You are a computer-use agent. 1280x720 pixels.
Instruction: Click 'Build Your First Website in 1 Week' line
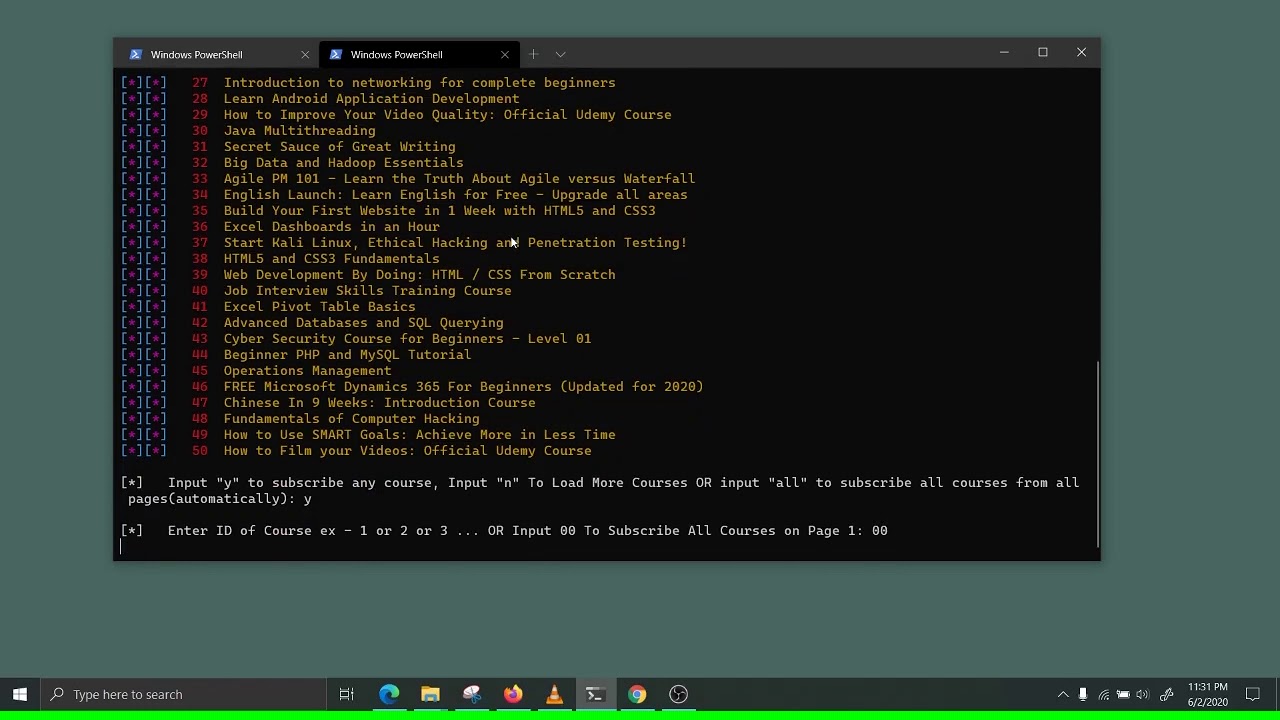(x=439, y=211)
